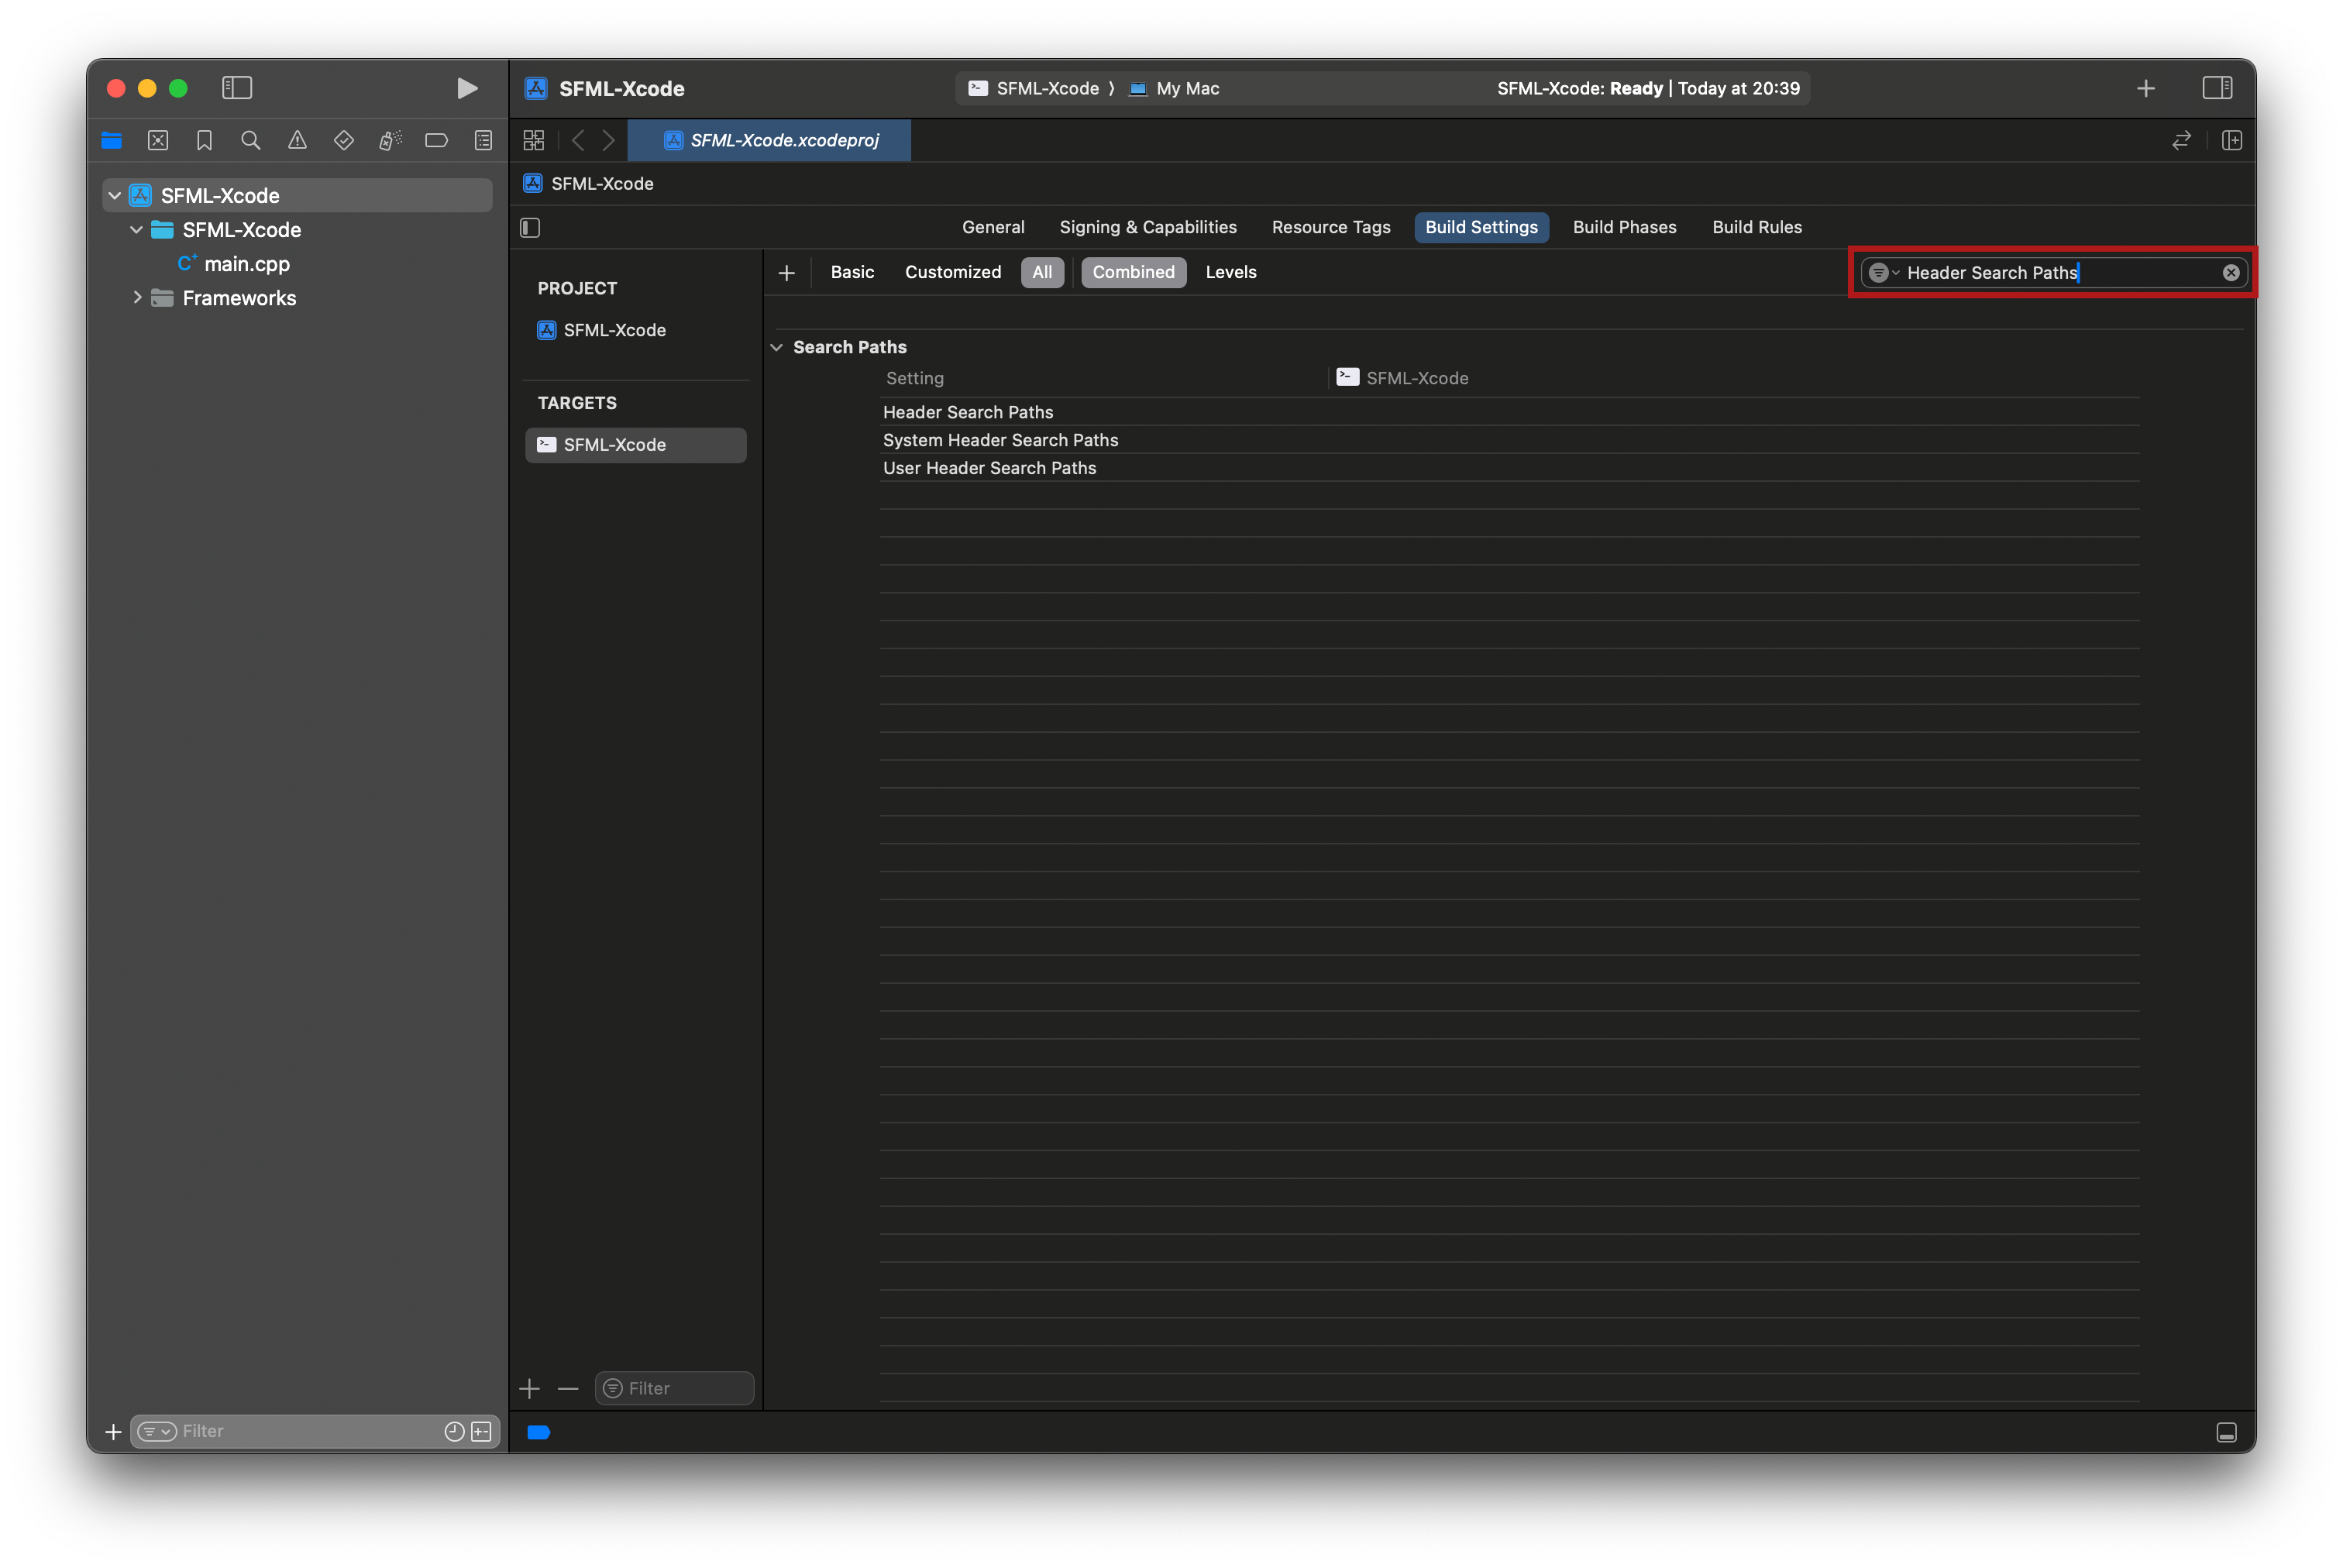The height and width of the screenshot is (1568, 2343).
Task: Select System Header Search Paths row
Action: (1509, 440)
